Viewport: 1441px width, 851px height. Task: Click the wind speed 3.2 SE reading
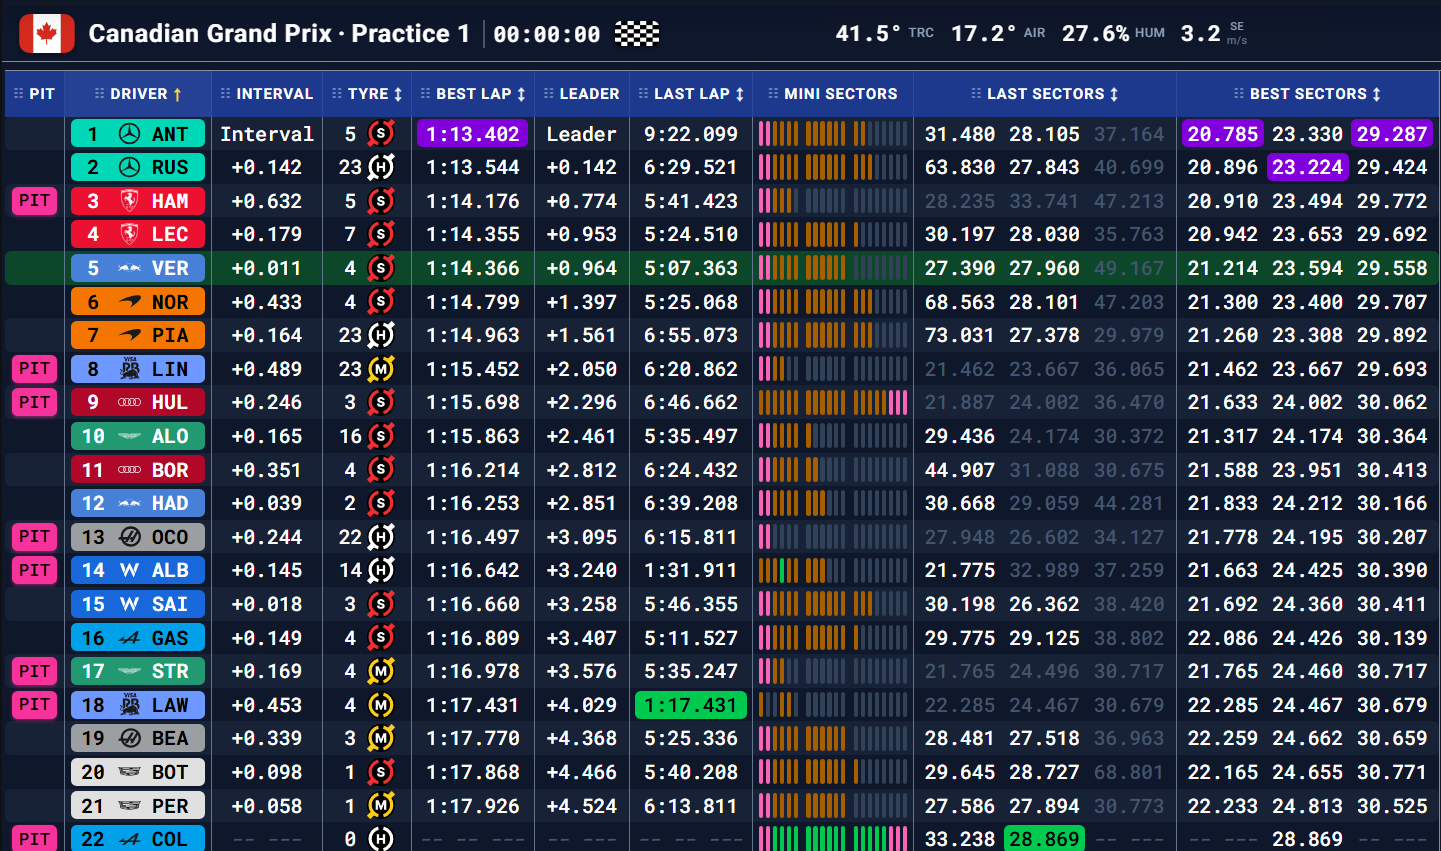click(x=1214, y=33)
